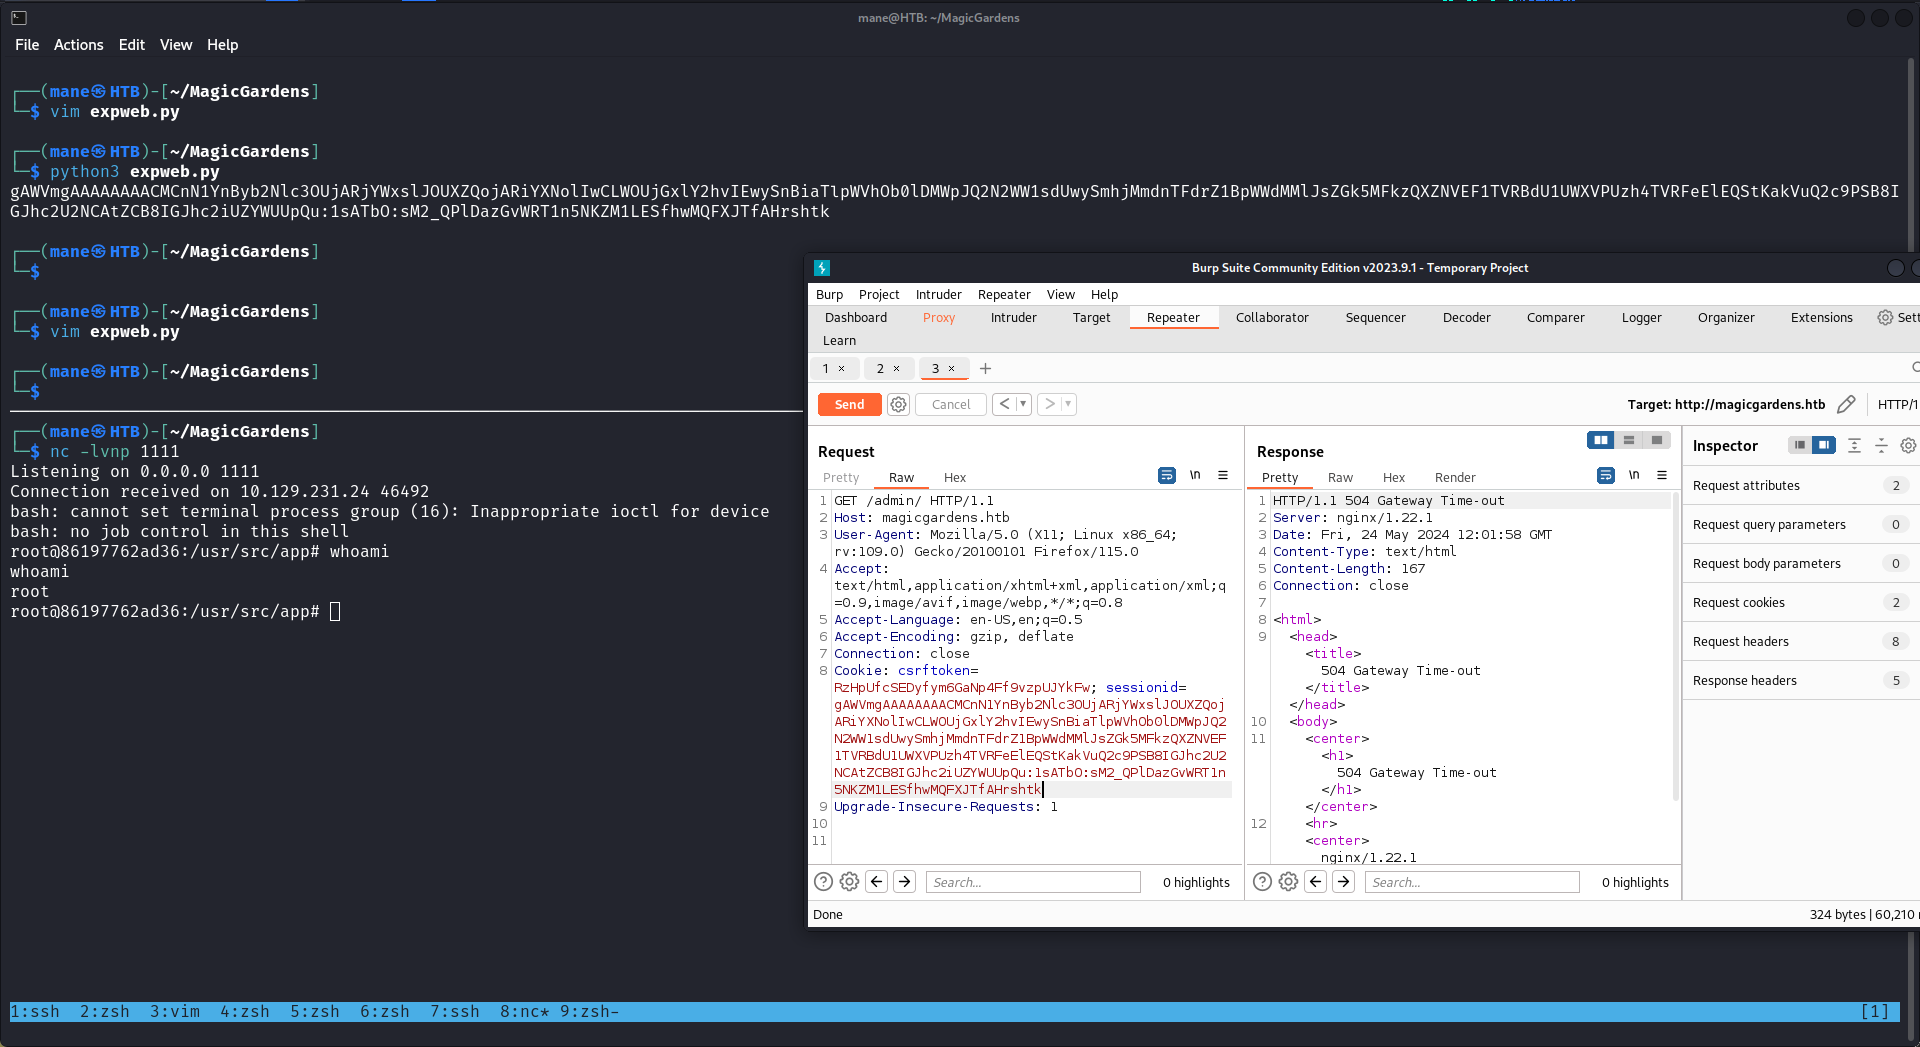Open Inspector settings gear
Screen dimensions: 1920x1047
[1908, 446]
